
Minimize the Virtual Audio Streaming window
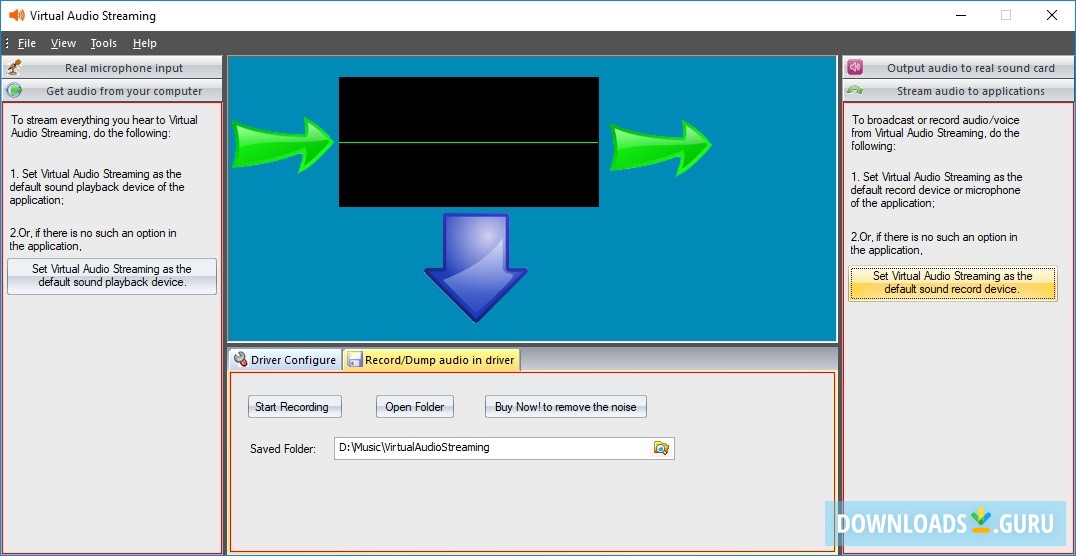click(x=960, y=15)
